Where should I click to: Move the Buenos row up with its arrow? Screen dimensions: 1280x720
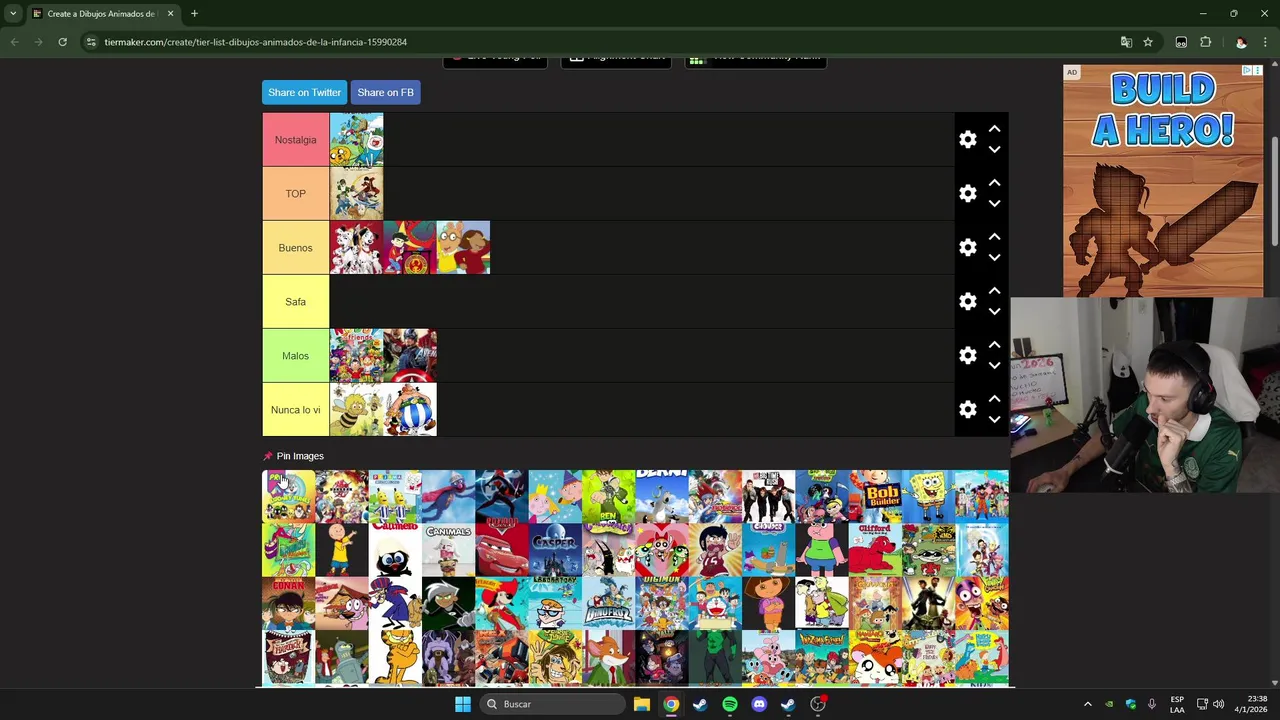pyautogui.click(x=994, y=237)
